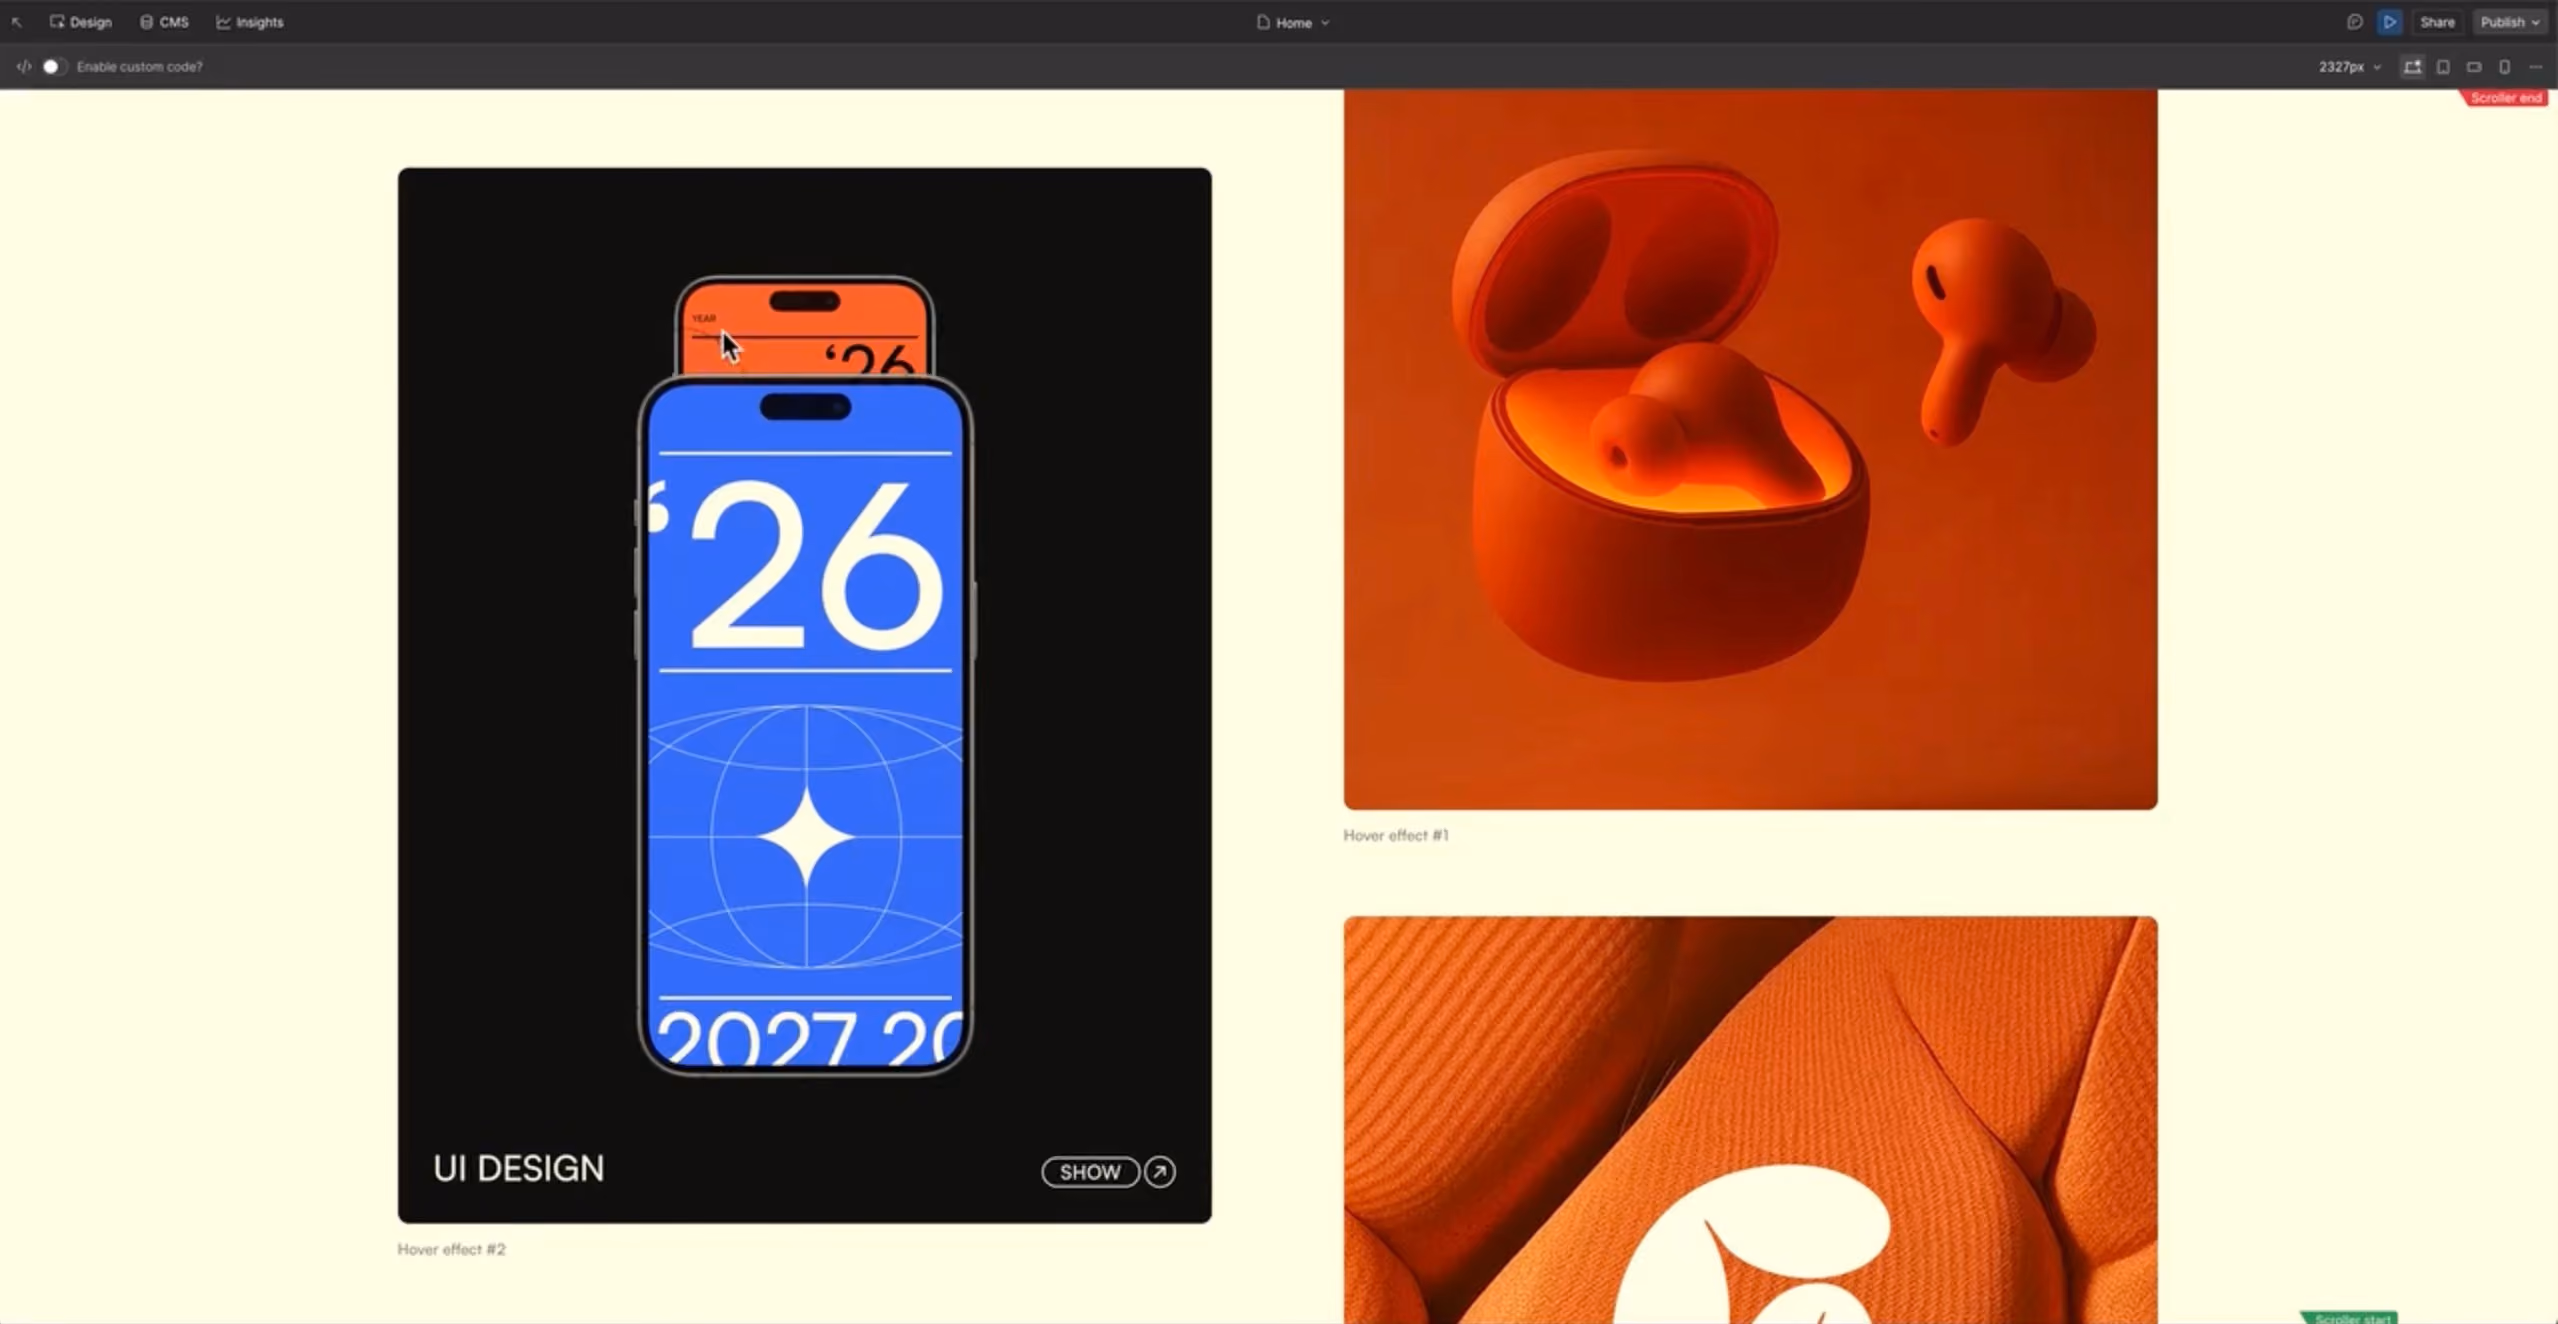Click the circular arrow icon beside SHOW
The height and width of the screenshot is (1324, 2558).
pos(1160,1172)
